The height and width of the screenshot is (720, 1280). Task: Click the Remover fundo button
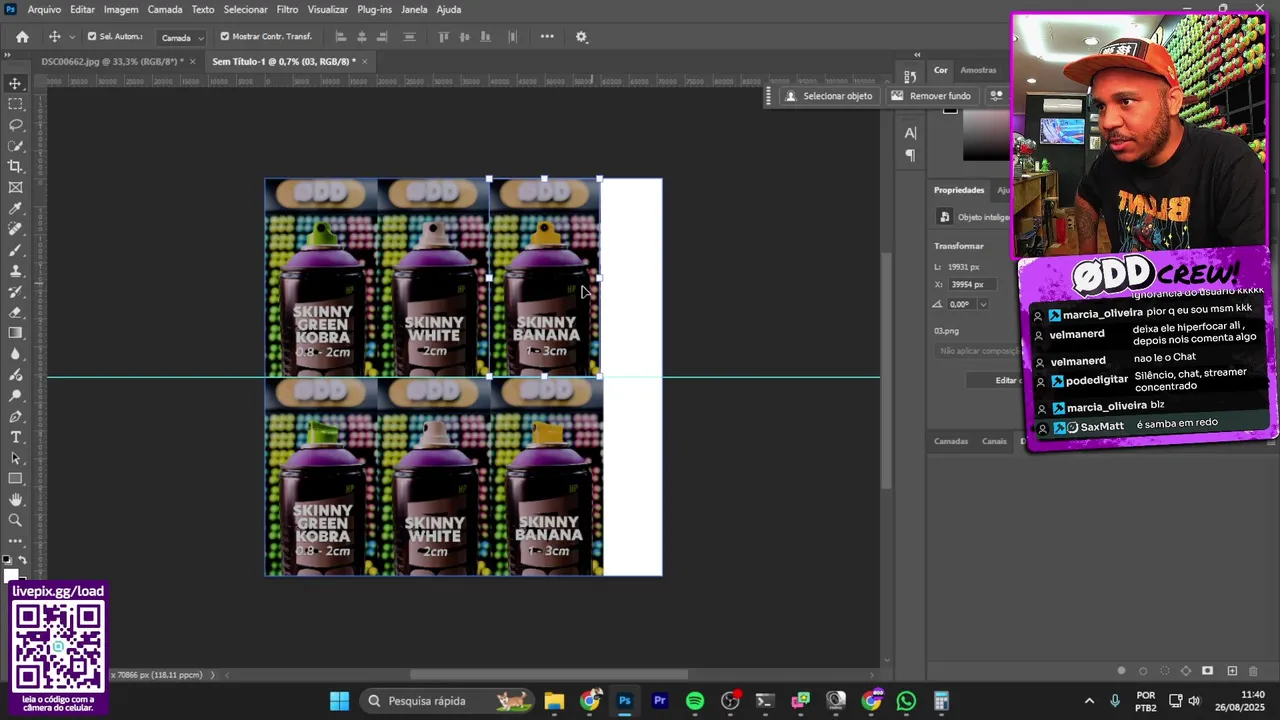tap(931, 96)
